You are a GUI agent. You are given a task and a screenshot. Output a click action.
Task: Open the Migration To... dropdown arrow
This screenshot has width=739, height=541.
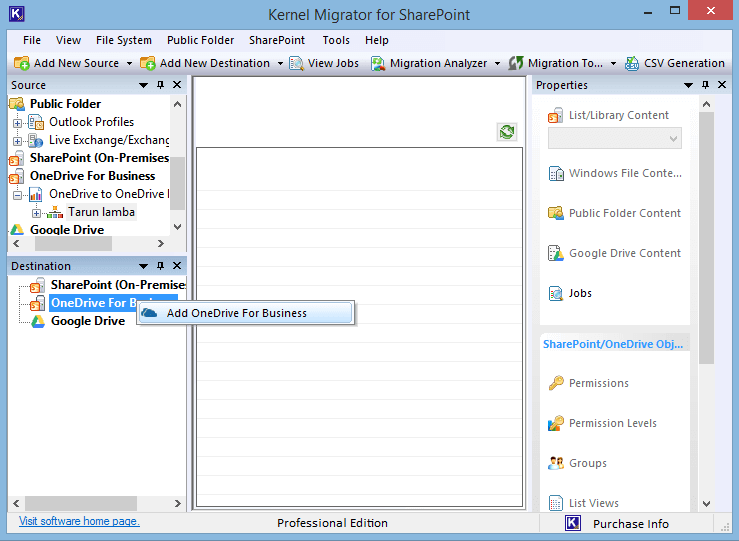[x=613, y=64]
